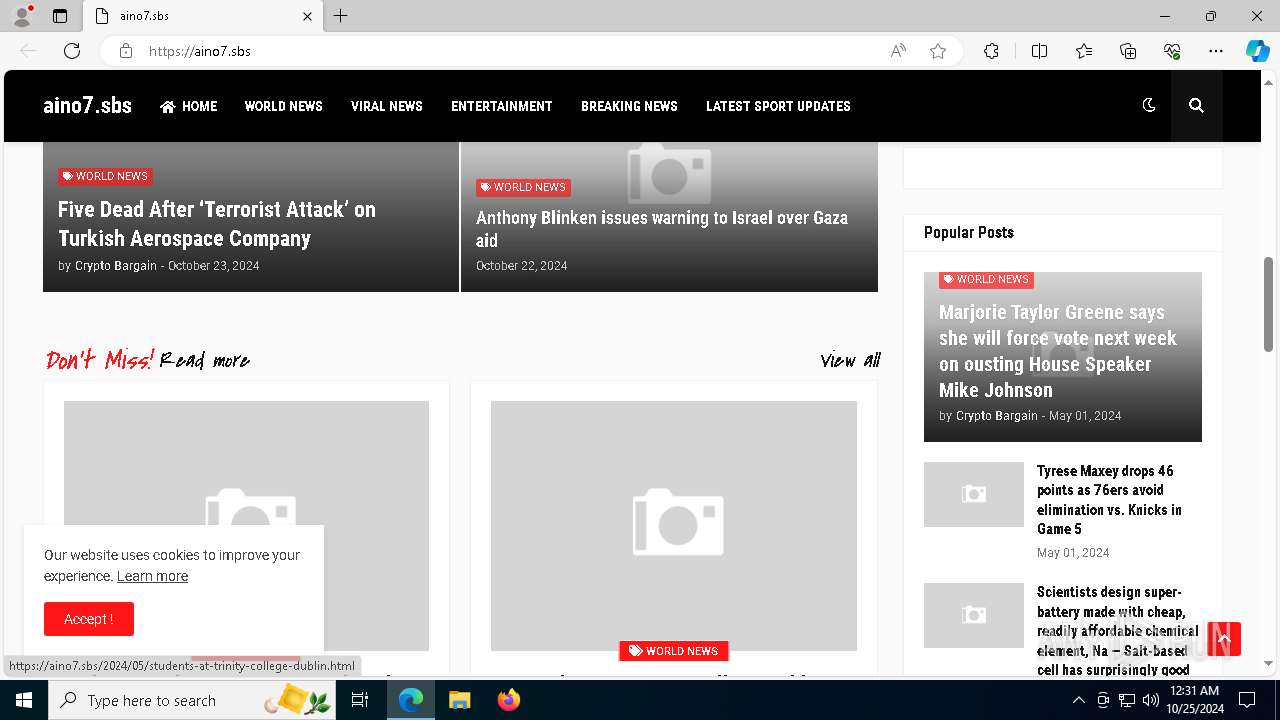Open Learn more cookie link

[x=152, y=576]
